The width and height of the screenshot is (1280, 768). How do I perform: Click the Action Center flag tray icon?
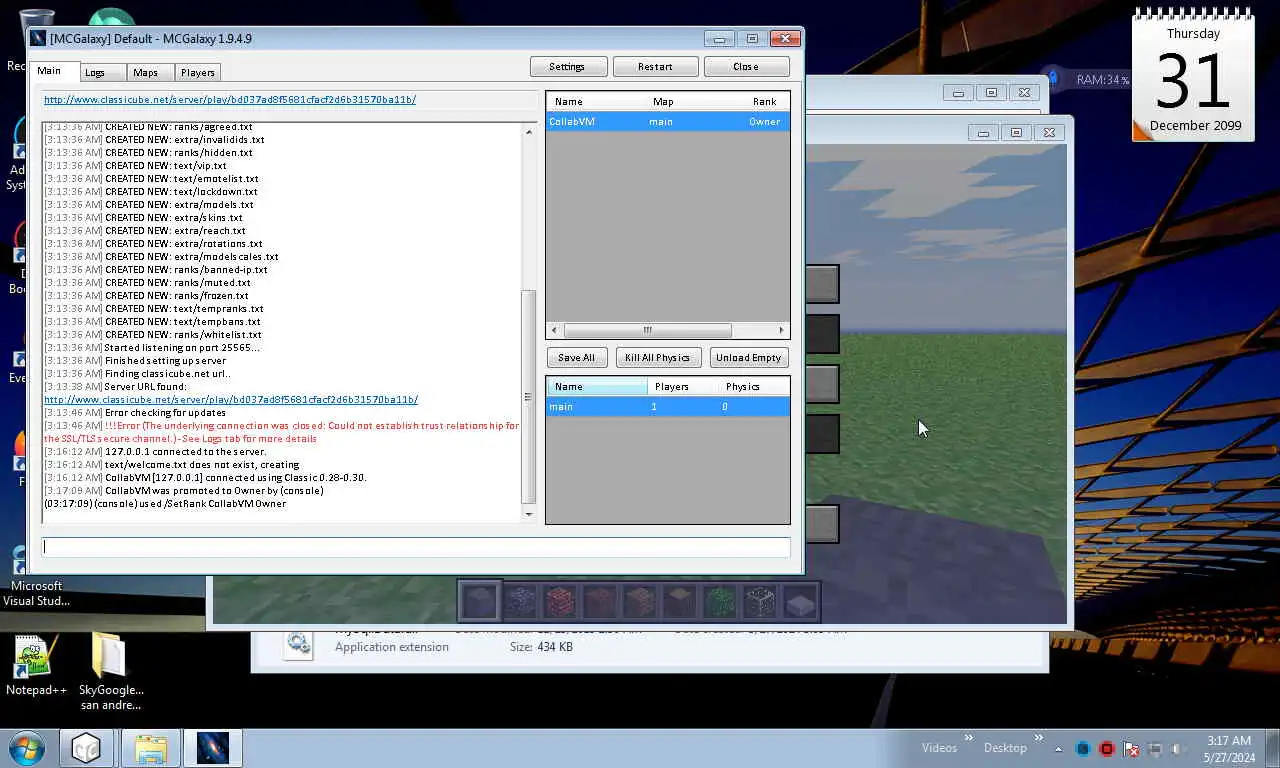(x=1131, y=748)
